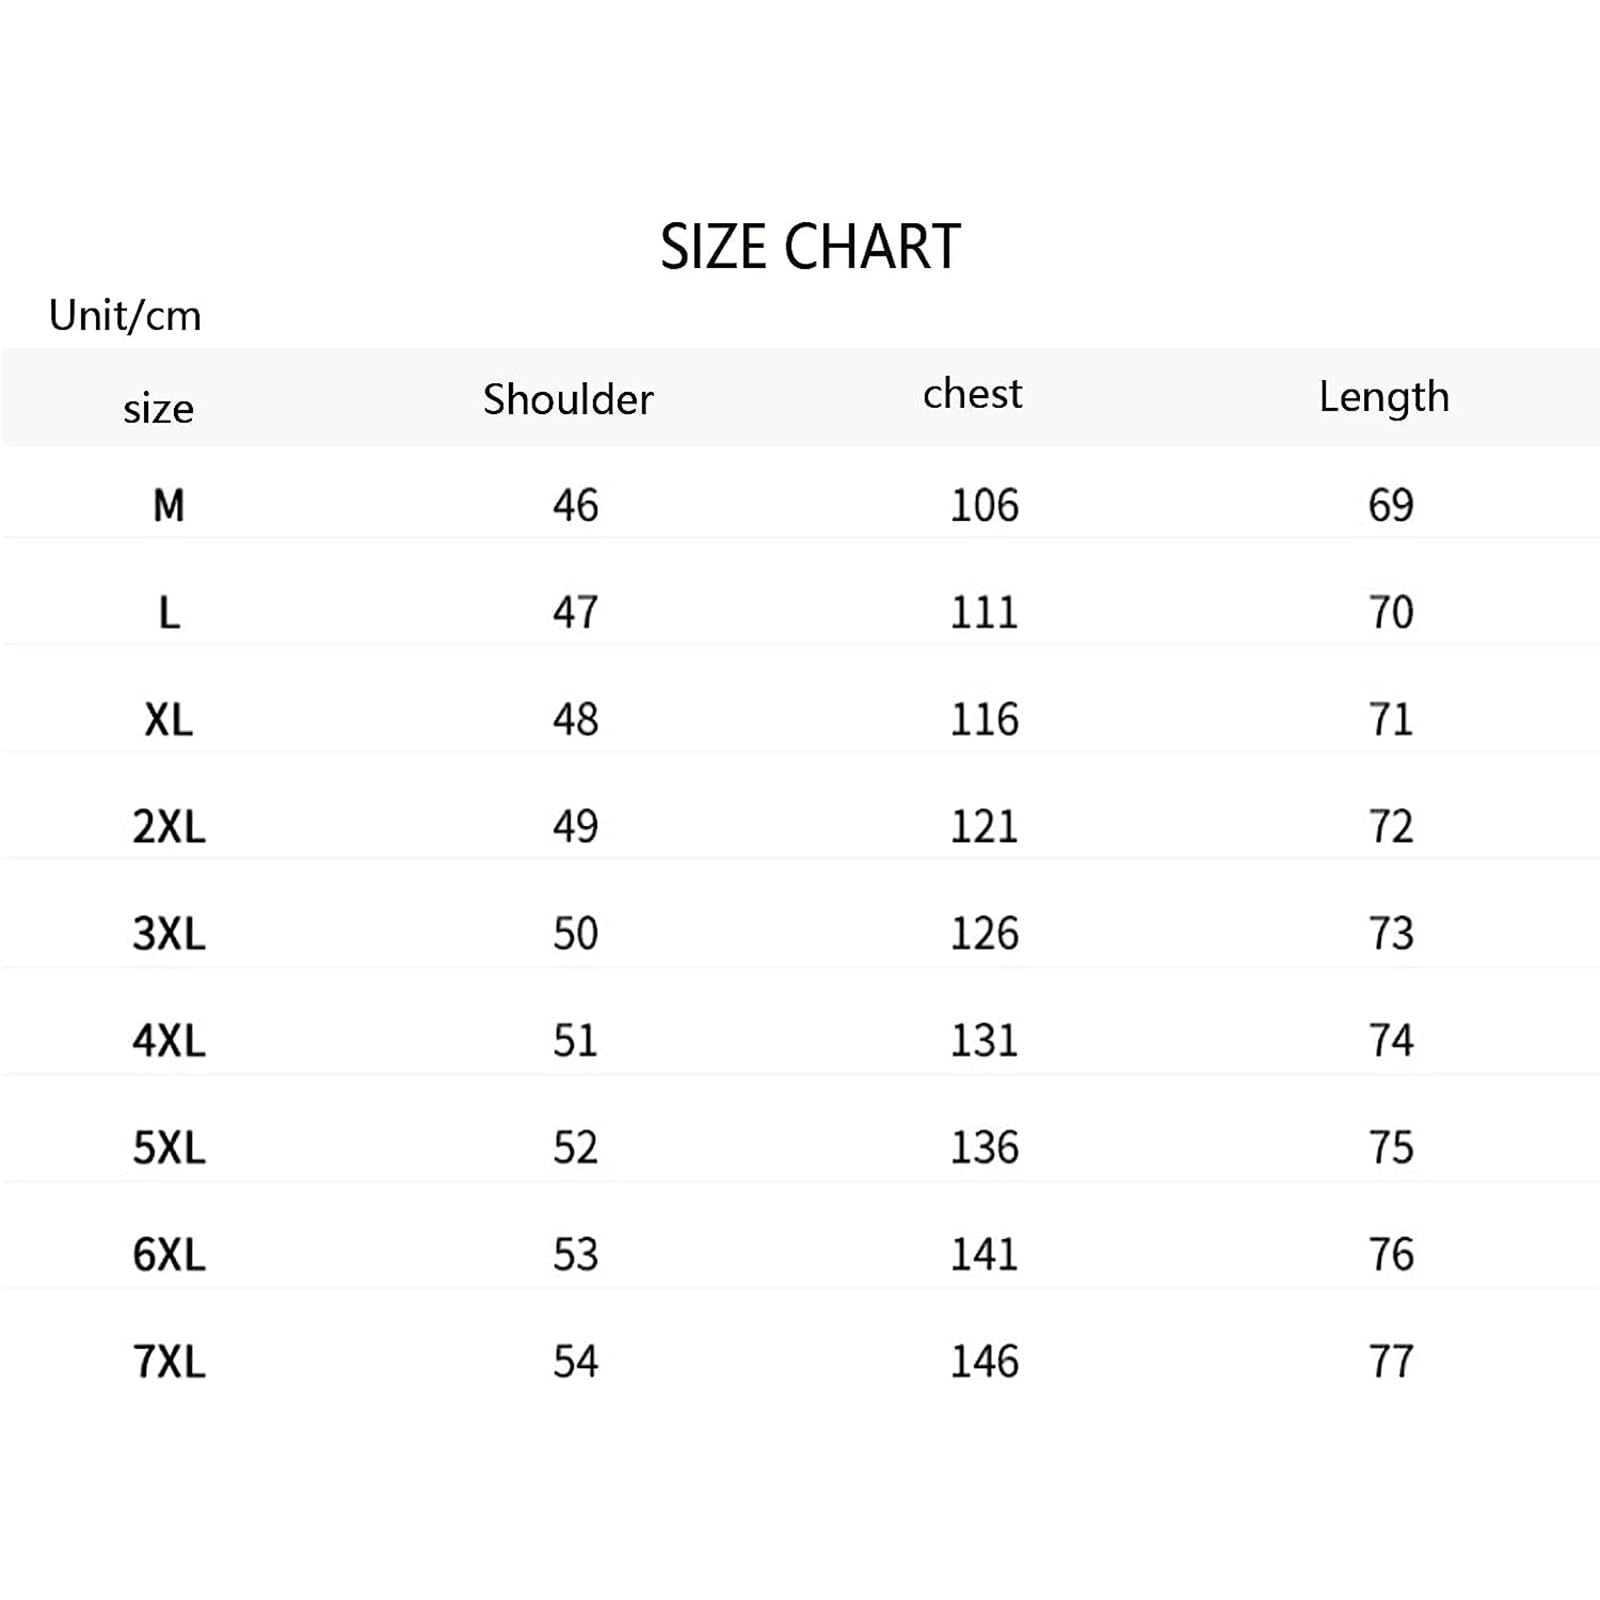Select the 3XL size row label
The image size is (1600, 1600).
point(169,933)
